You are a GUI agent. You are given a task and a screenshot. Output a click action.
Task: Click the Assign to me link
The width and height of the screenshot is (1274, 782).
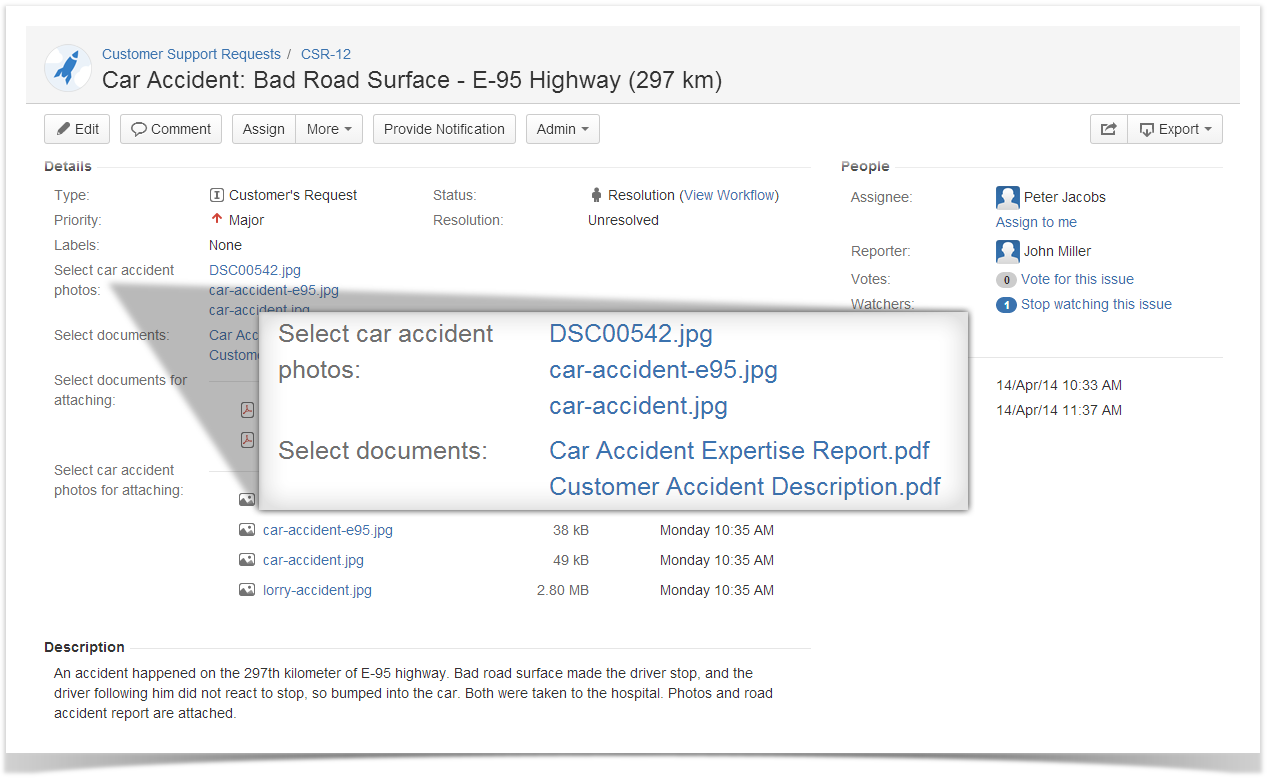pyautogui.click(x=1036, y=222)
